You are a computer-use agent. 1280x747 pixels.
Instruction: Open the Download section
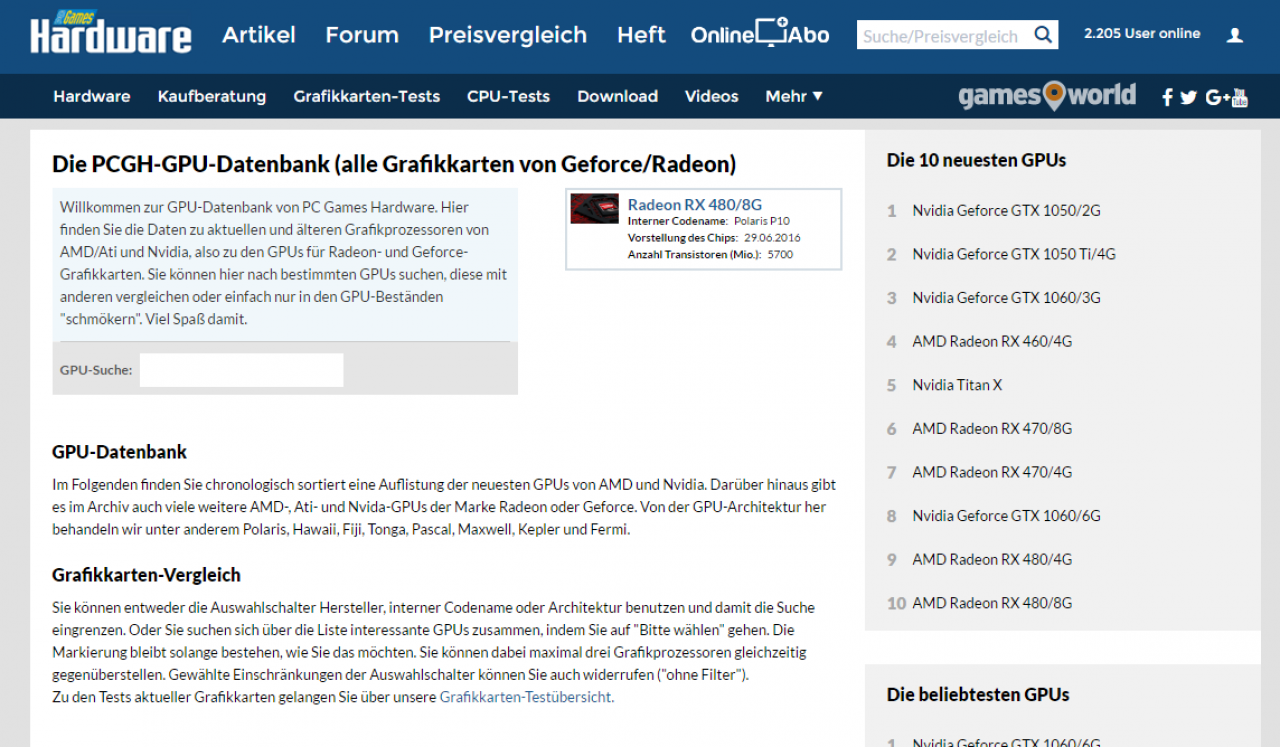click(617, 96)
